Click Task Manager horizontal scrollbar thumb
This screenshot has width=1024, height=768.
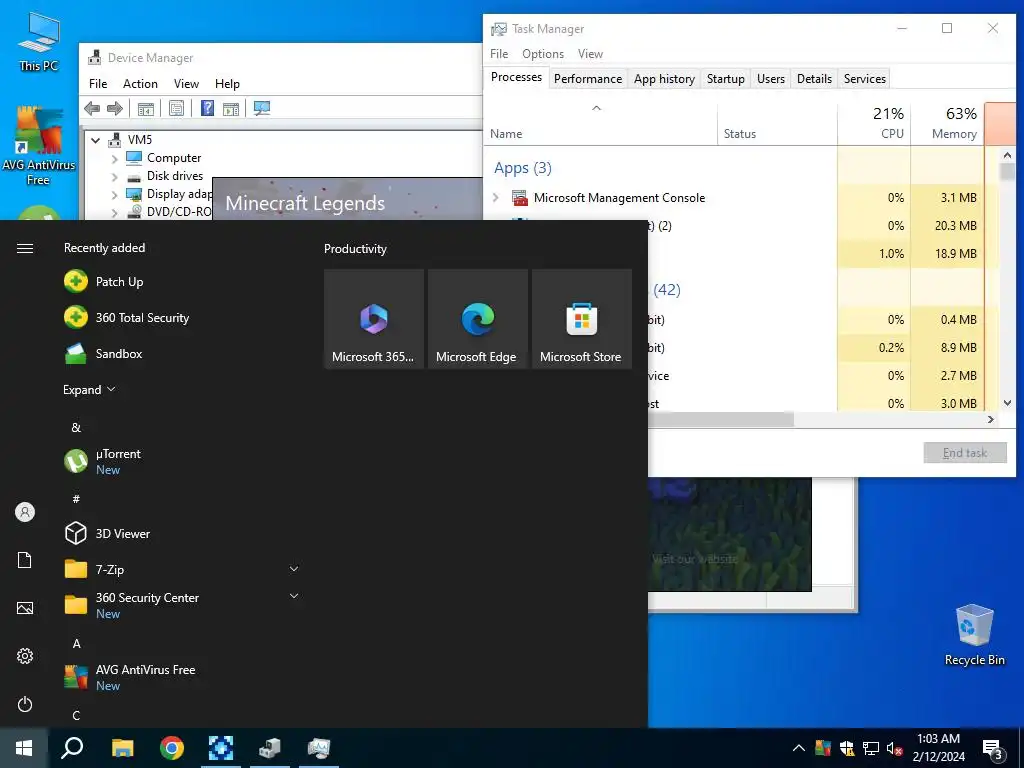coord(721,419)
